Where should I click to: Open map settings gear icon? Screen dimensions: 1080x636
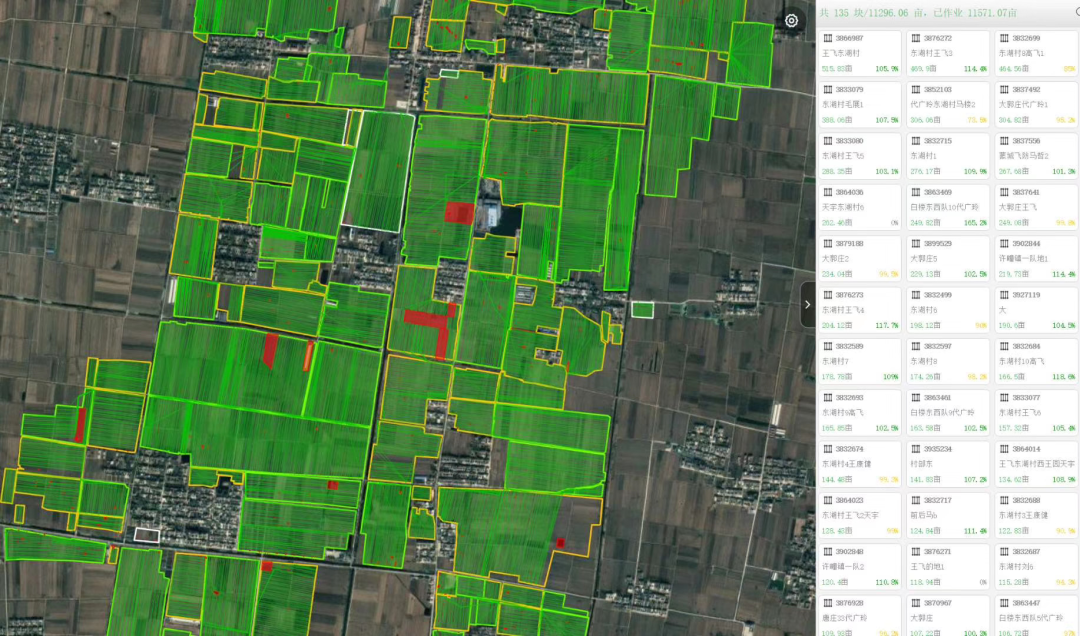(792, 21)
